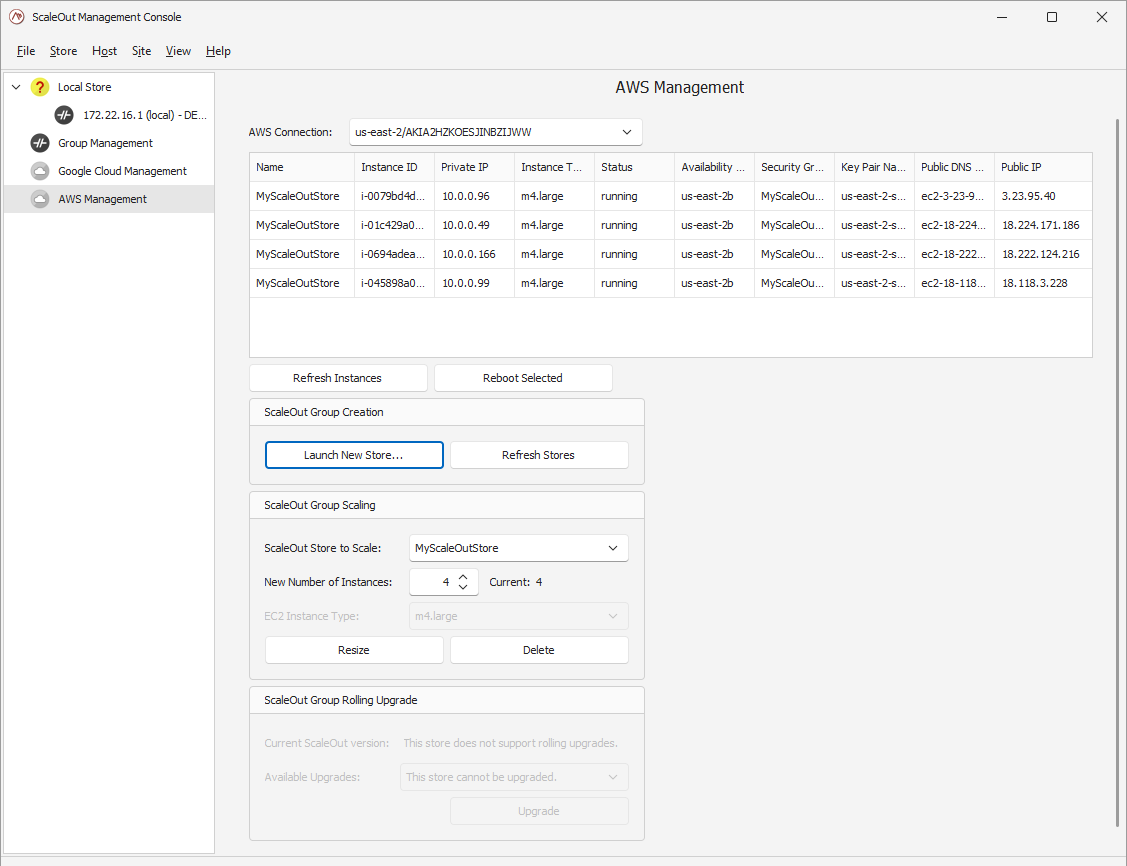The height and width of the screenshot is (866, 1127).
Task: Open the View menu
Action: (178, 51)
